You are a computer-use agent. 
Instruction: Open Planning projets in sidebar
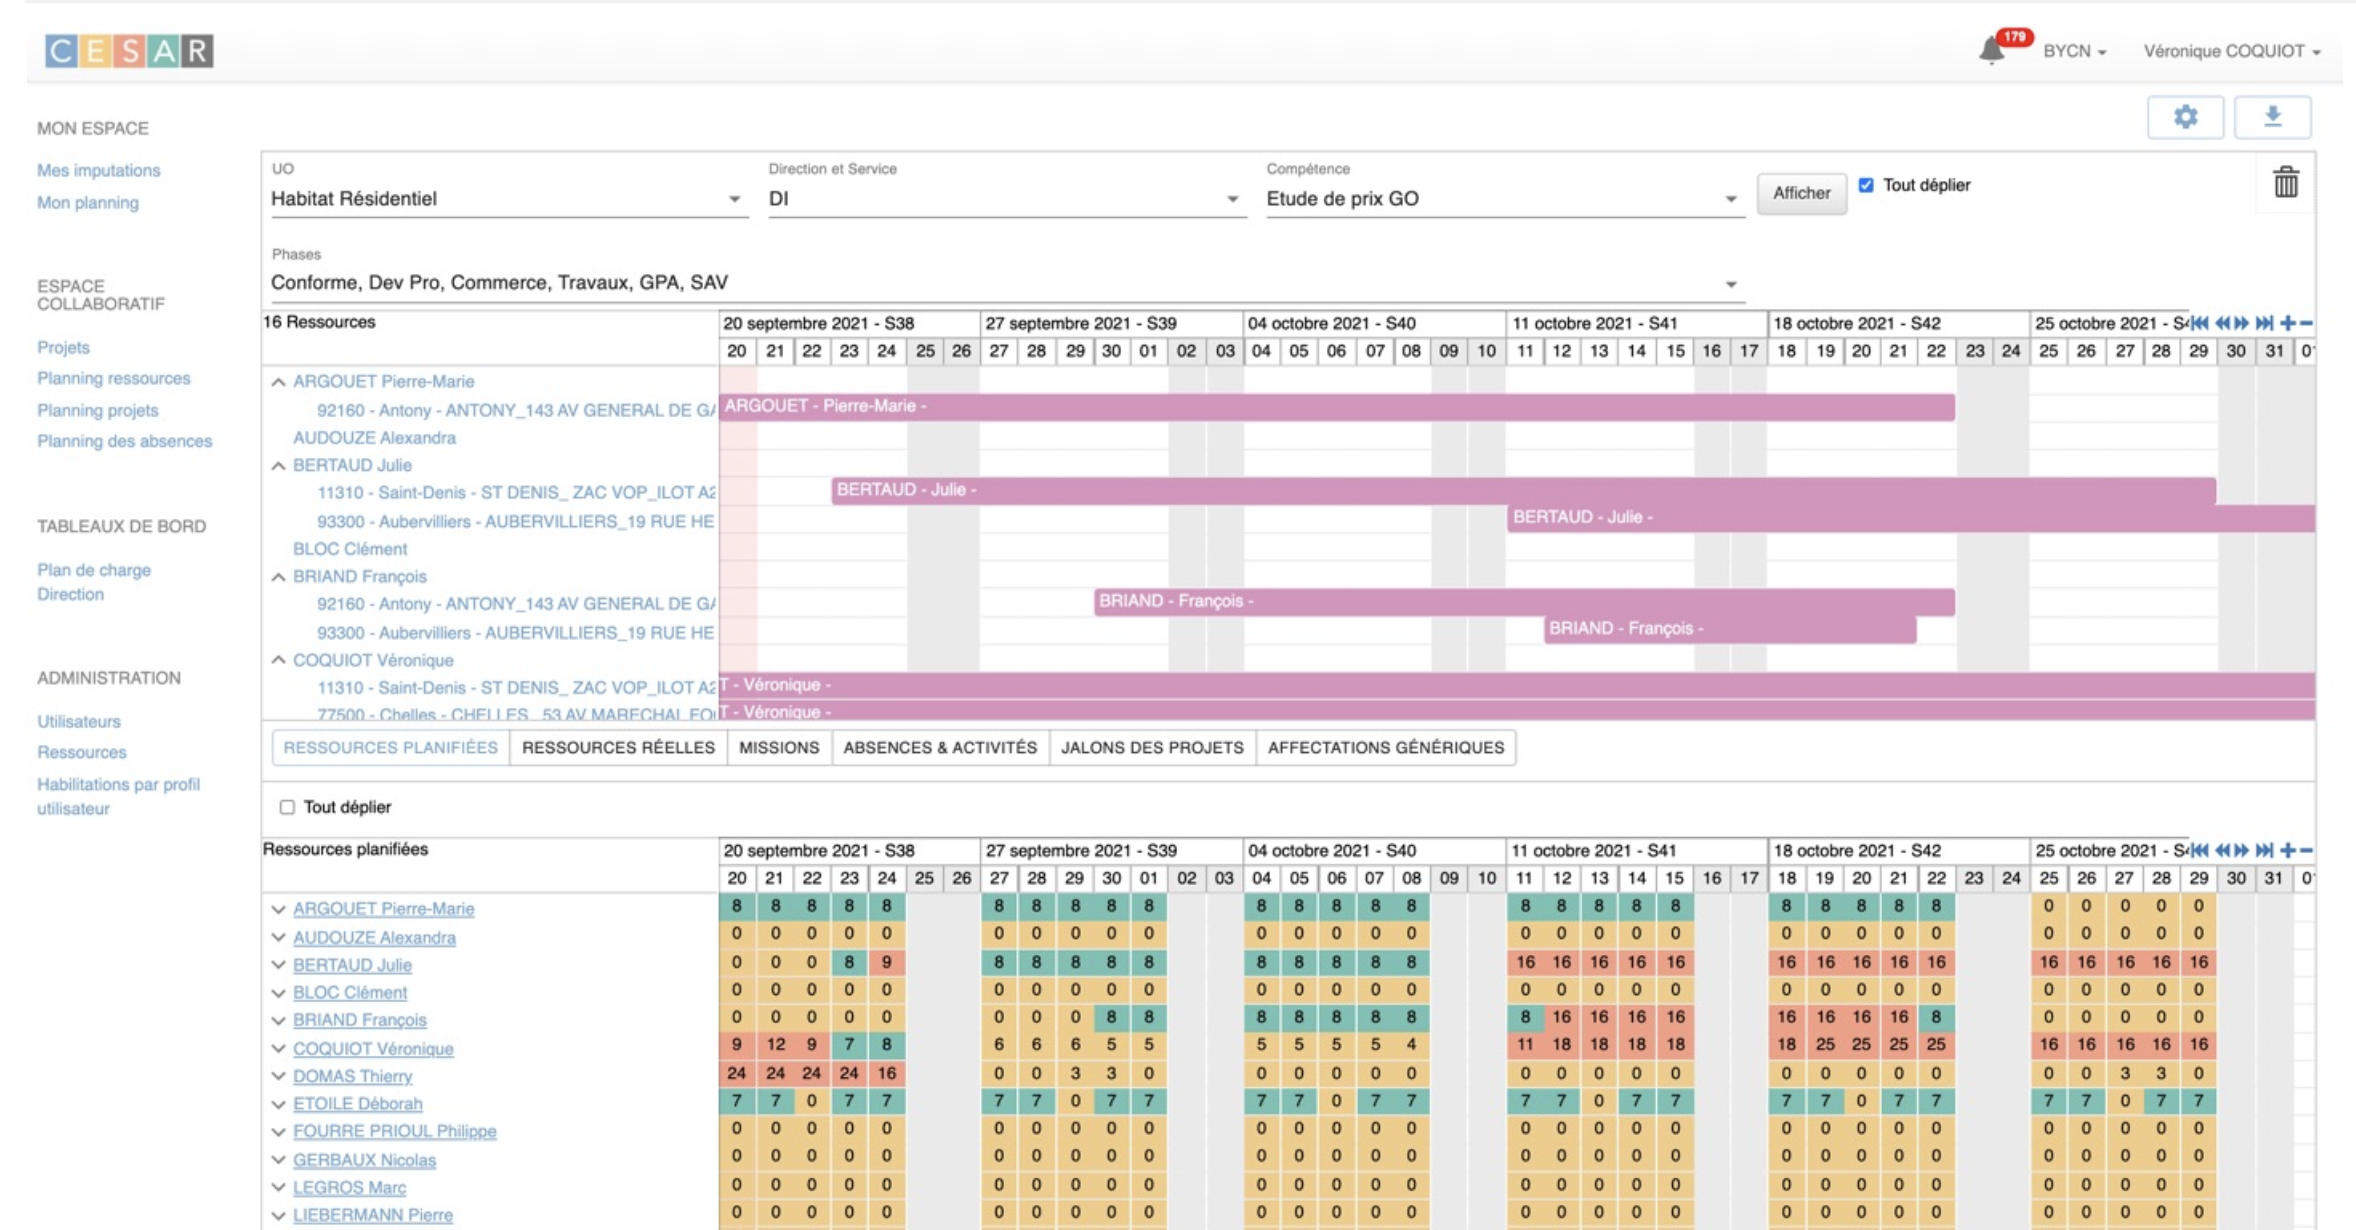pyautogui.click(x=97, y=411)
